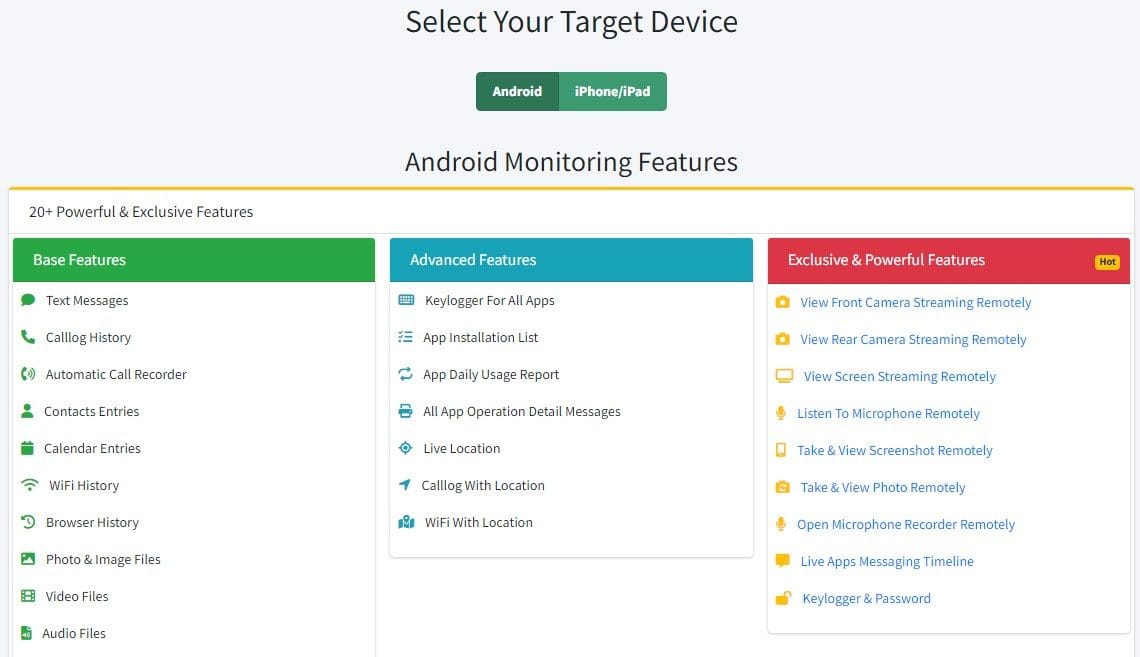
Task: Select the Android device toggle
Action: coord(517,91)
